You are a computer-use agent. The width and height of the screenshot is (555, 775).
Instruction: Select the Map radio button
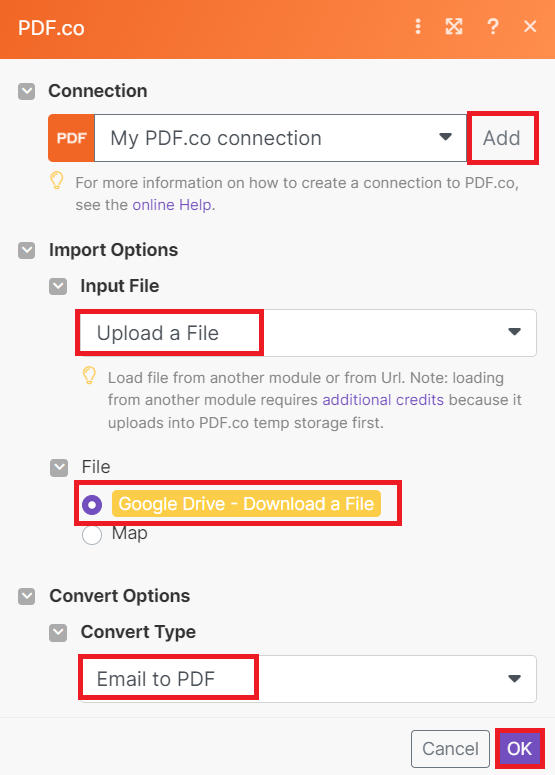[92, 535]
